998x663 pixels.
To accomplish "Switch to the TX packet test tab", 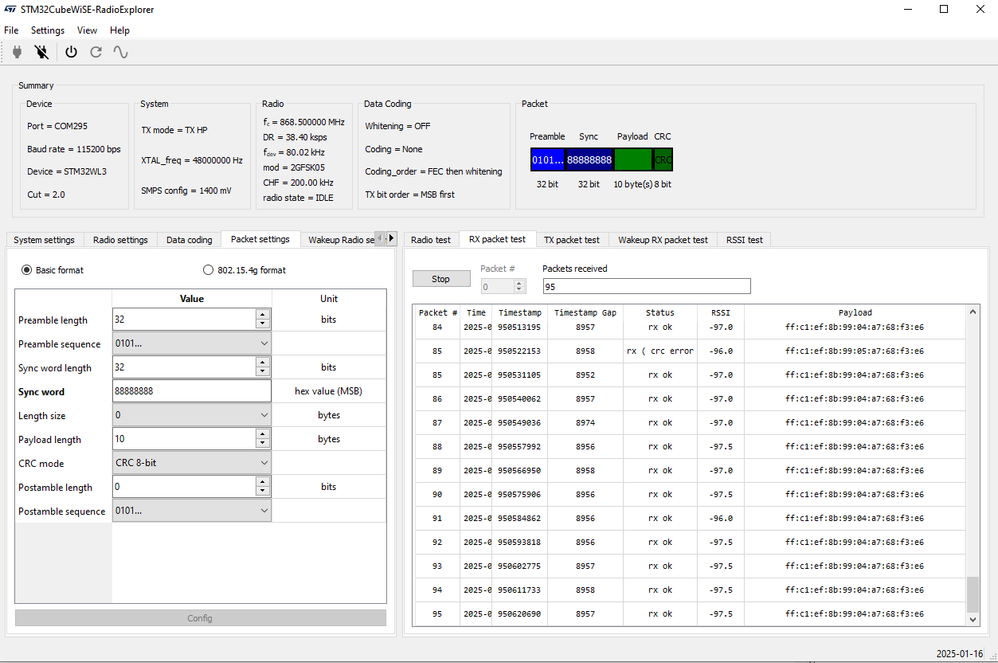I will [x=571, y=240].
